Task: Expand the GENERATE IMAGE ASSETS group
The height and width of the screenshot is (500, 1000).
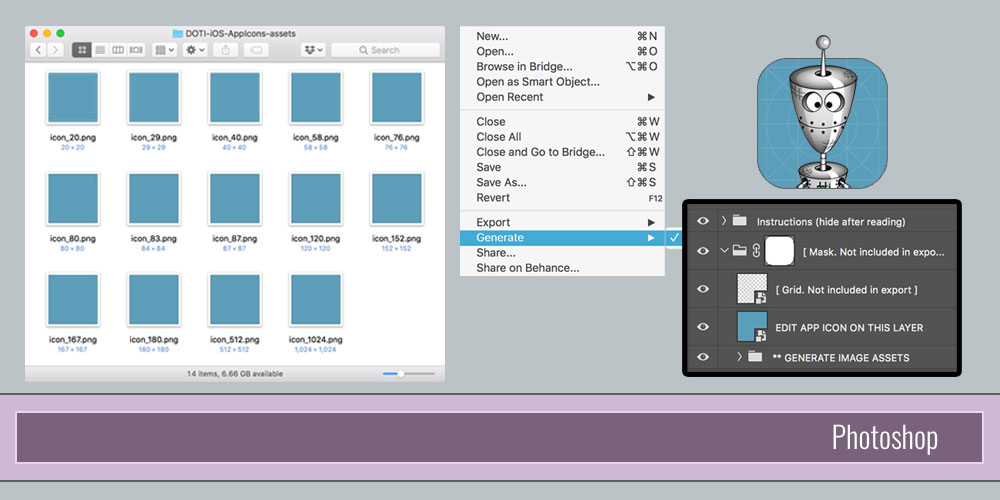Action: 739,357
